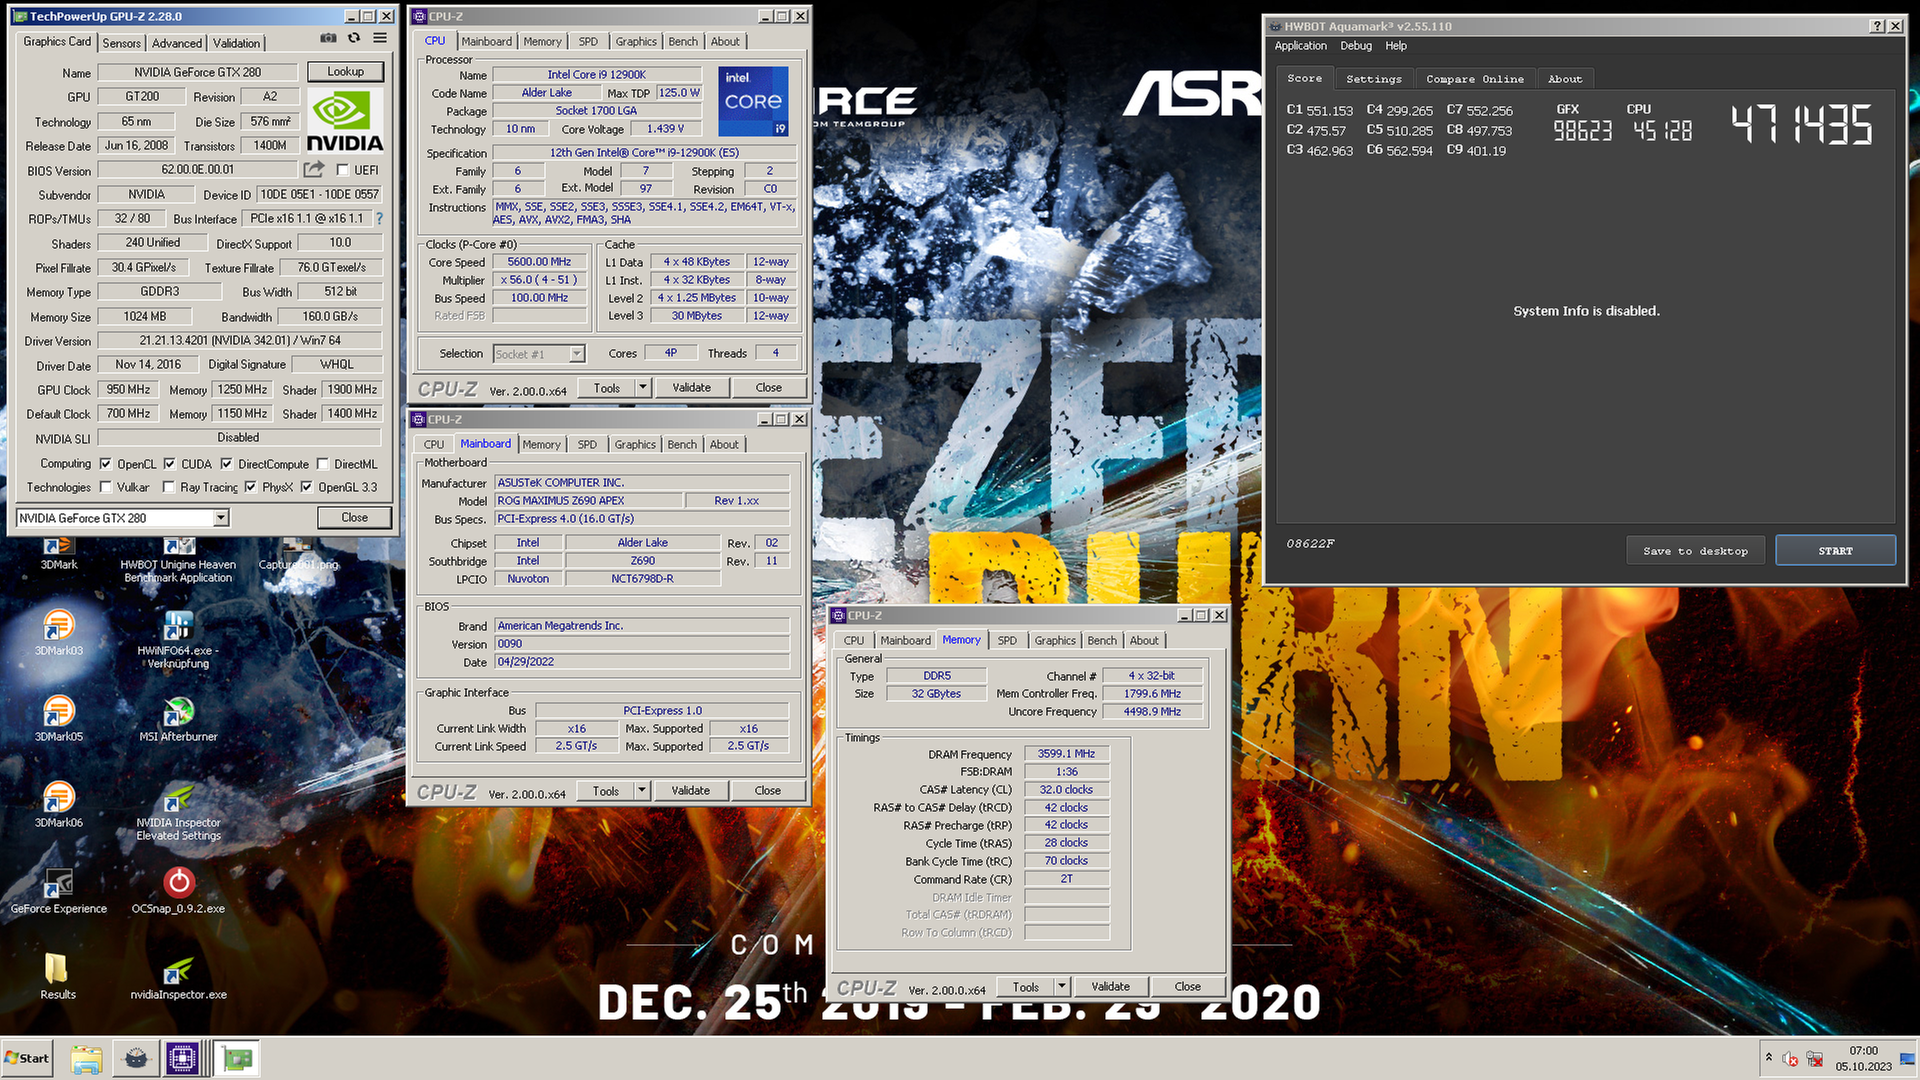Expand Tools dropdown arrow in CPU-Z CPU window
1920x1080 pixels.
(643, 387)
